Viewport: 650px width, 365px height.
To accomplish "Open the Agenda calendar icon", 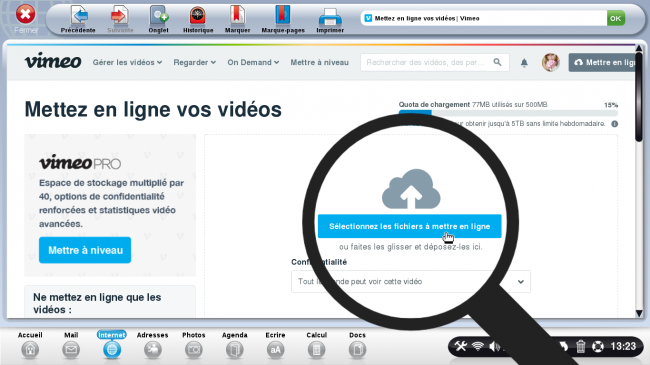I will click(x=235, y=350).
